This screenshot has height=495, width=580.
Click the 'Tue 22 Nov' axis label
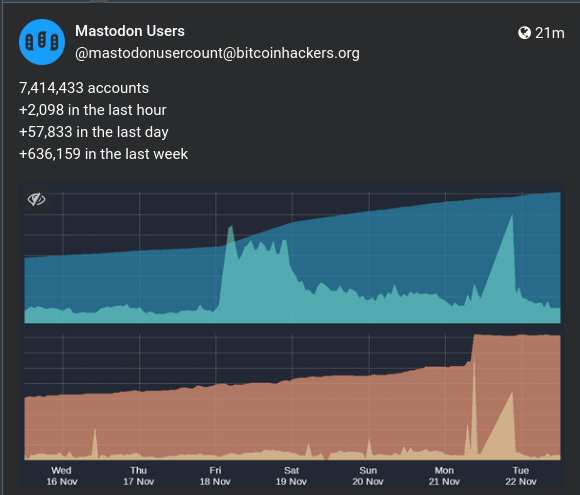point(521,476)
